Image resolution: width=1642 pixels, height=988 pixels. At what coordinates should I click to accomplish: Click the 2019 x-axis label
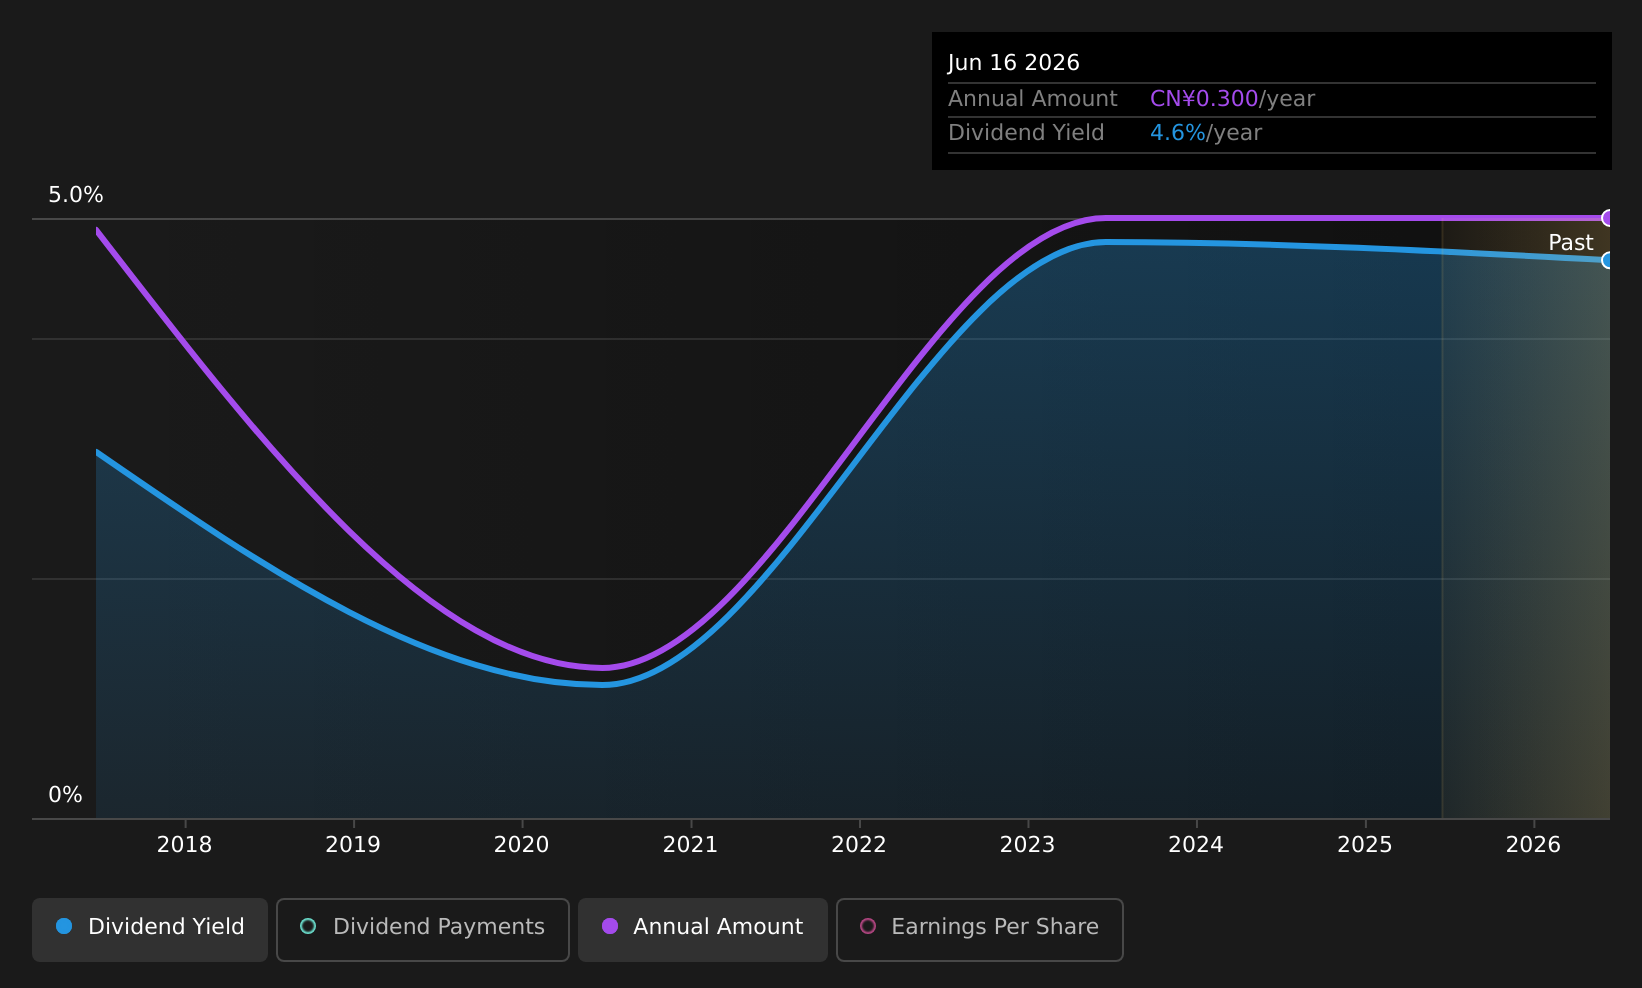tap(353, 845)
